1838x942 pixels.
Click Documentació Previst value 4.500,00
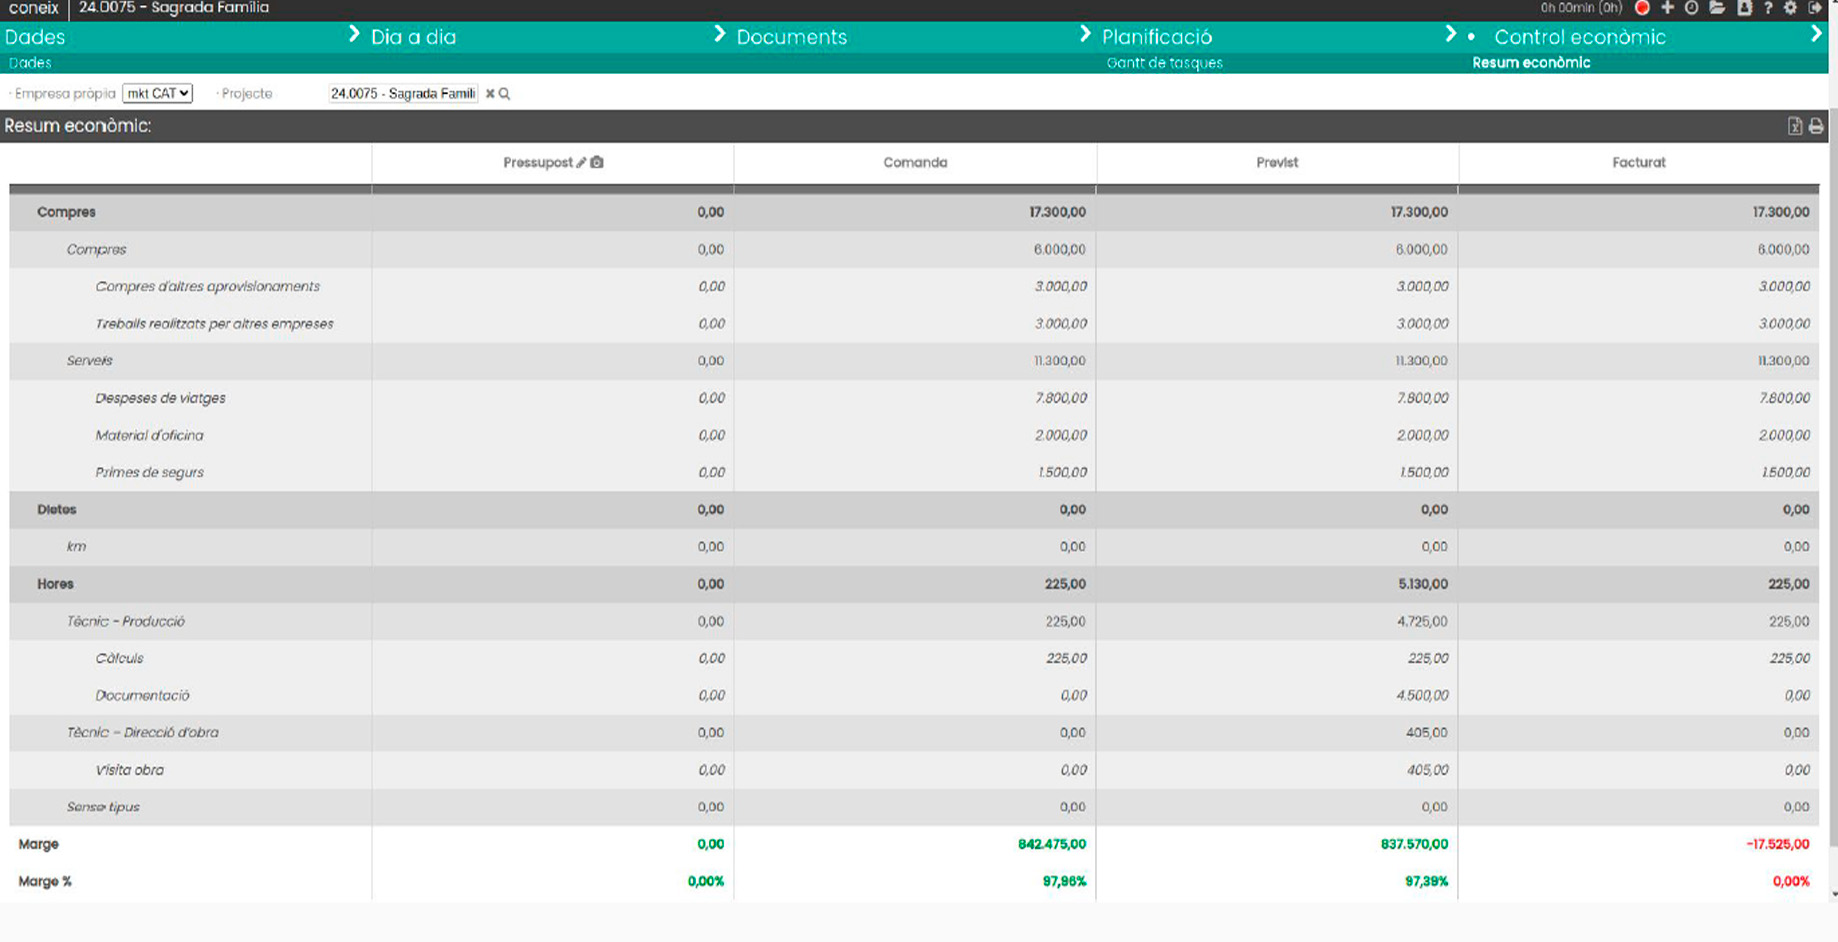click(x=1422, y=695)
